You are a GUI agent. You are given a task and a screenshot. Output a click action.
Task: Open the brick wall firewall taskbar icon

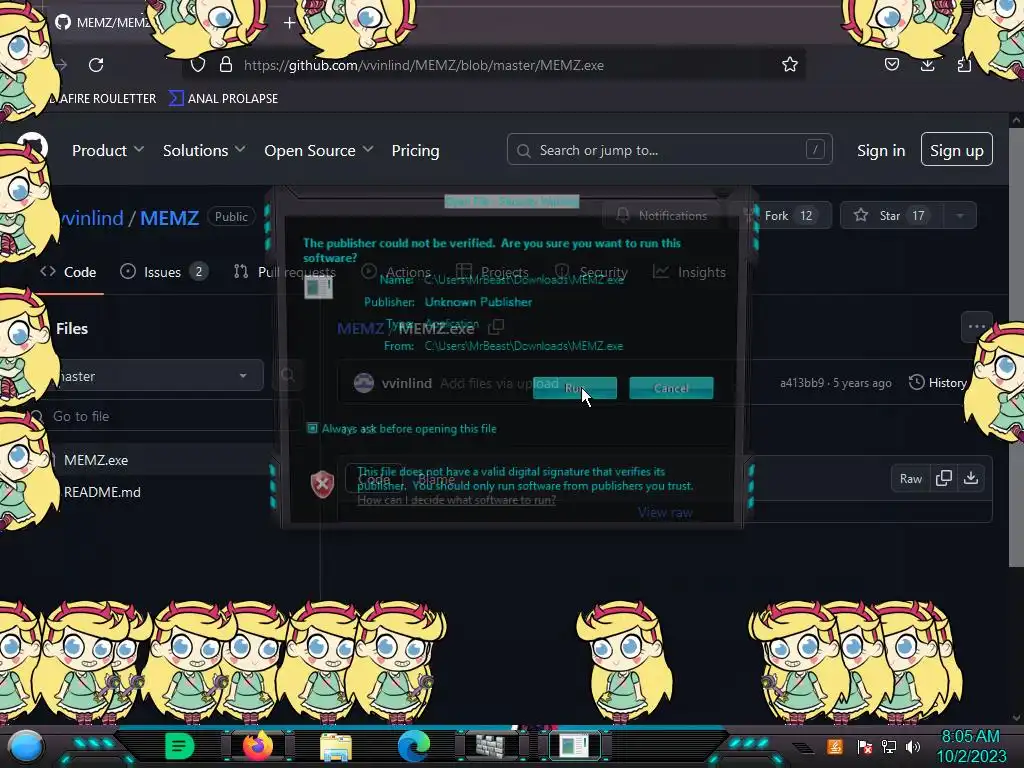pos(490,746)
